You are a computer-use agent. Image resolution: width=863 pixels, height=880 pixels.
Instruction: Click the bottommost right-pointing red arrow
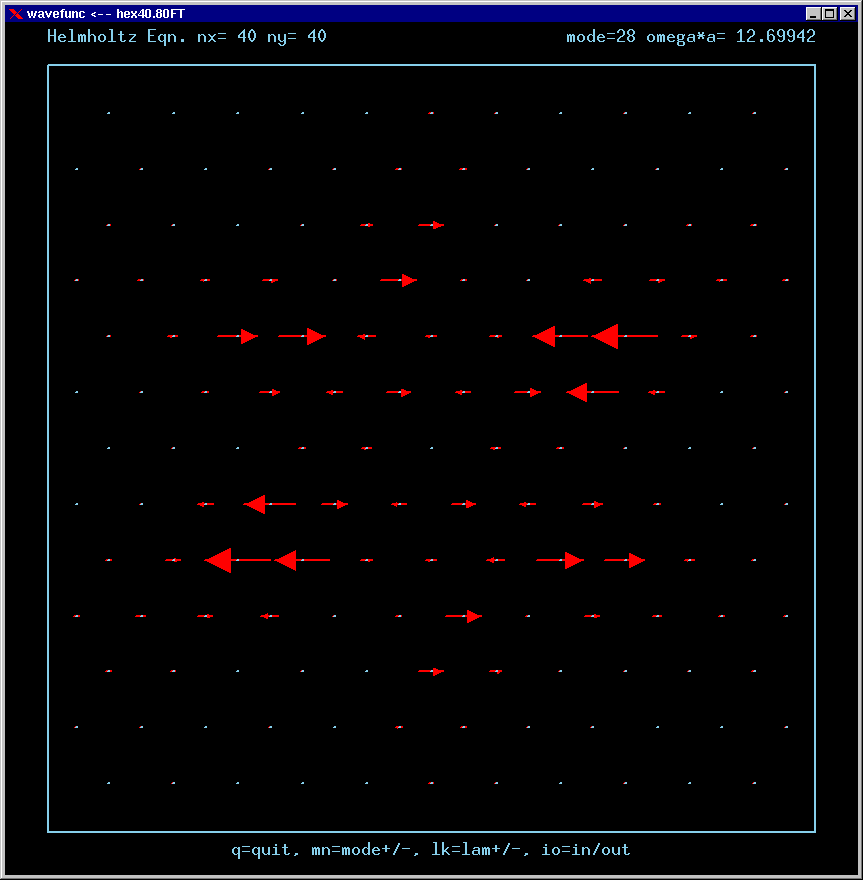[431, 671]
